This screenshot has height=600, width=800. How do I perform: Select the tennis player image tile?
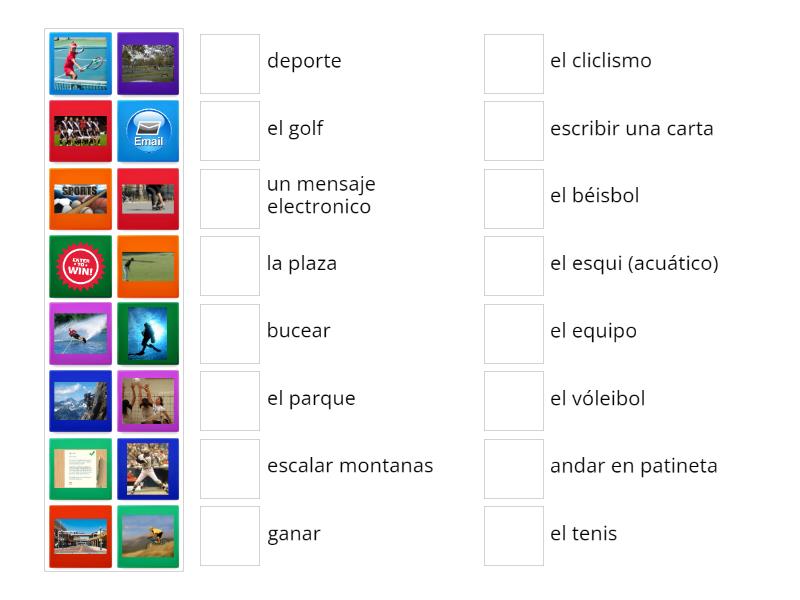point(80,62)
